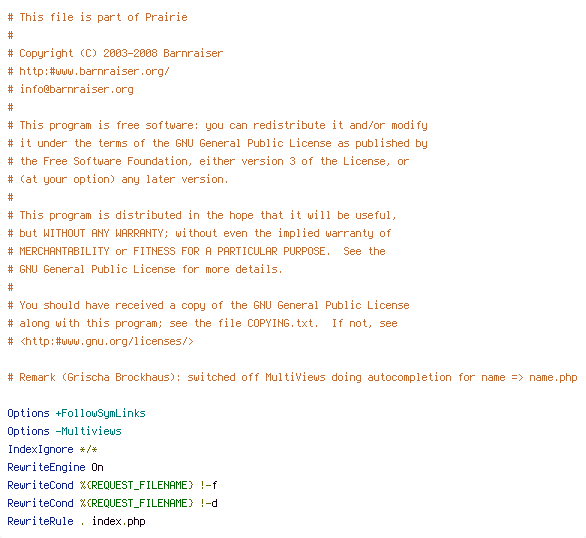Click the gnu.org licenses URL
Screen dimensions: 586x538
(x=107, y=341)
